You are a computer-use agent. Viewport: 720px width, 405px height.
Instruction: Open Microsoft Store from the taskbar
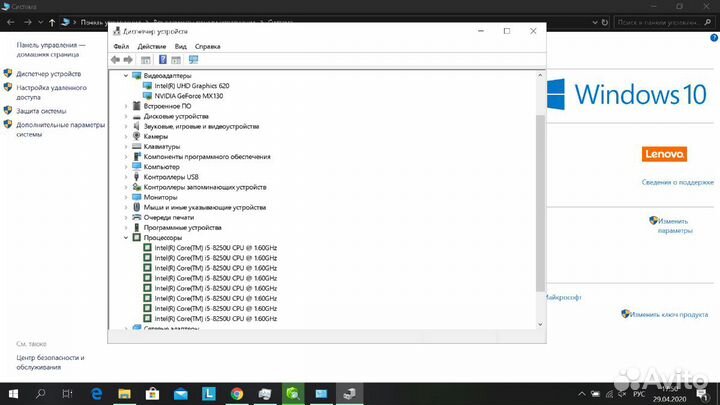point(153,393)
